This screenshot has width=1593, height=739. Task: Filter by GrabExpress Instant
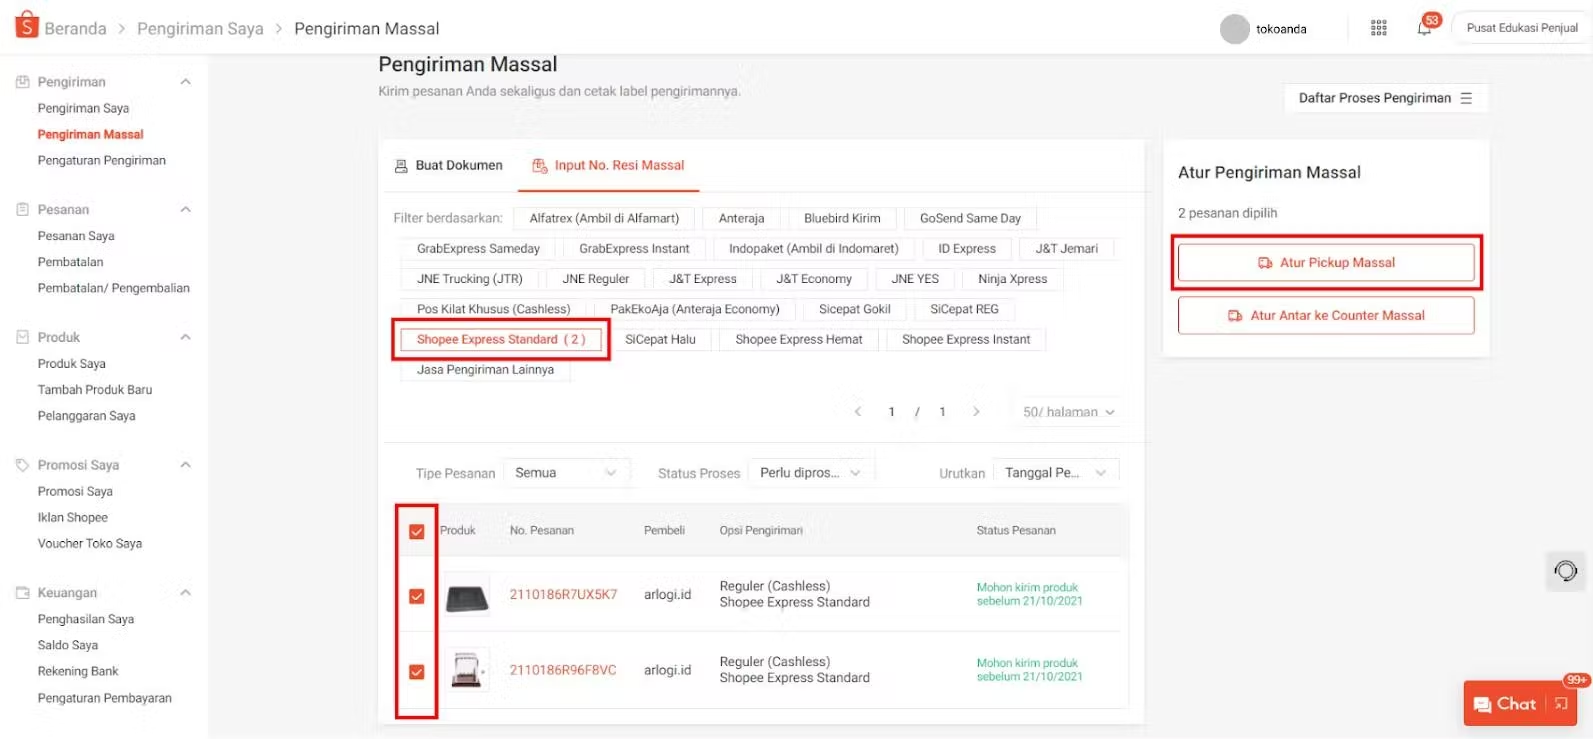[634, 249]
